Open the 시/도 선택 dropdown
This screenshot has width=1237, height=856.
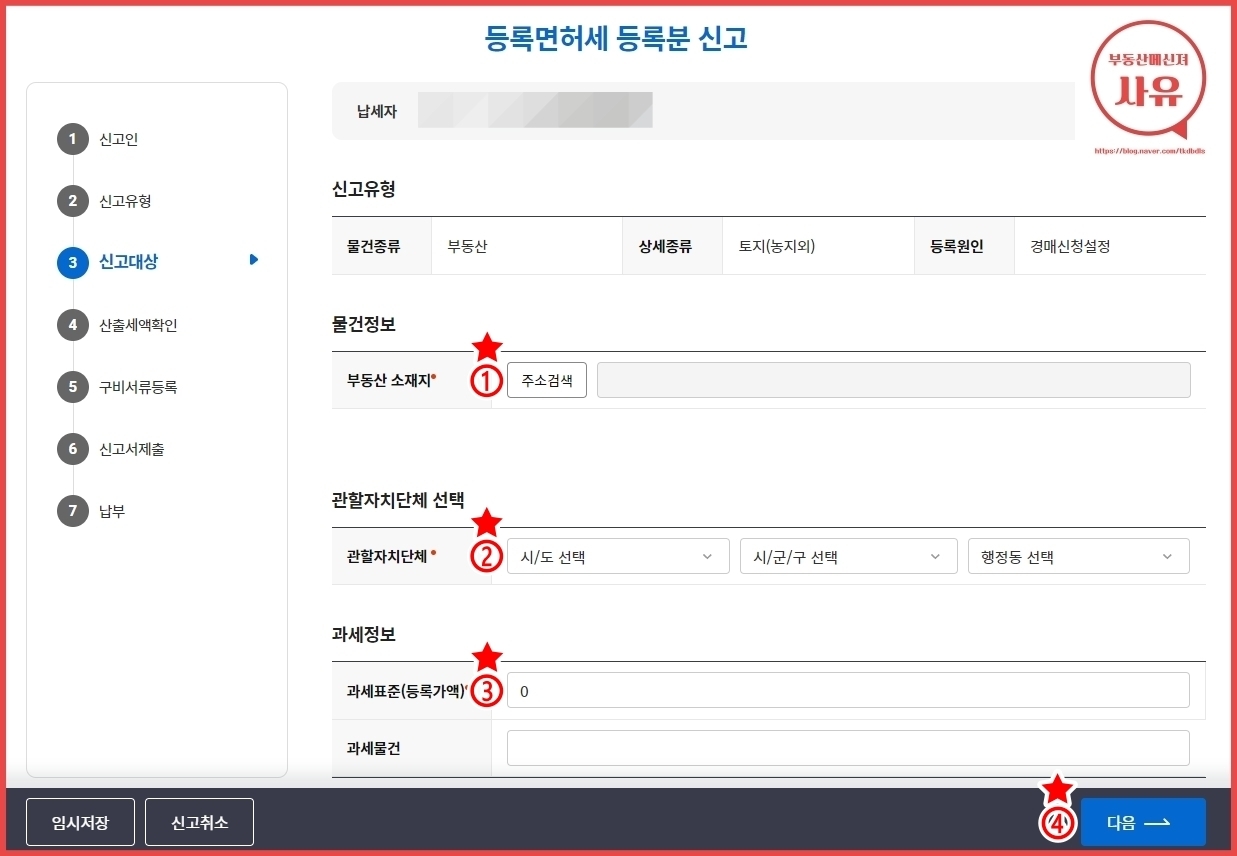tap(618, 556)
